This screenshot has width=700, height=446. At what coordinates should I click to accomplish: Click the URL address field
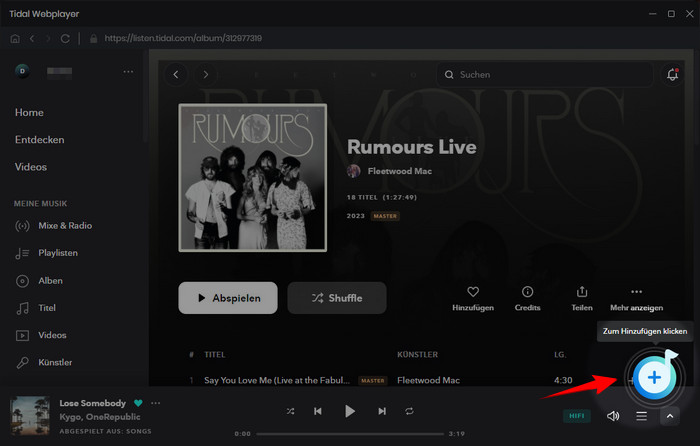183,38
